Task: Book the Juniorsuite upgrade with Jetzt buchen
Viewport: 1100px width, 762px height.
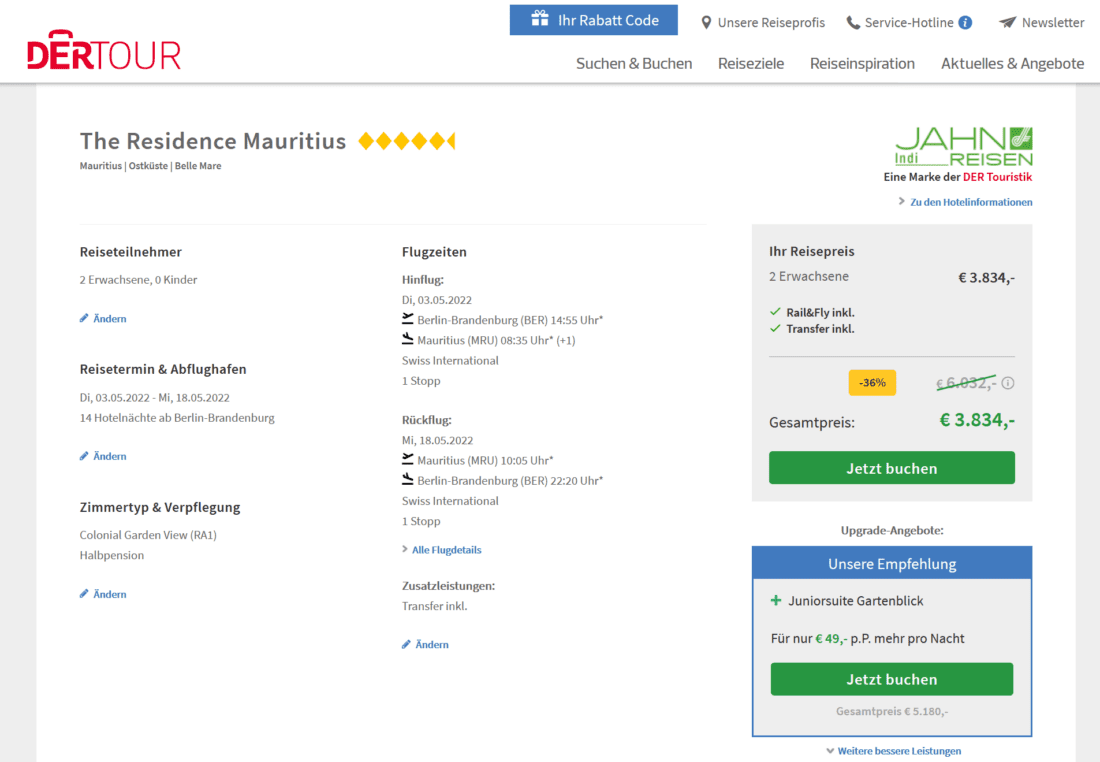Action: coord(891,679)
